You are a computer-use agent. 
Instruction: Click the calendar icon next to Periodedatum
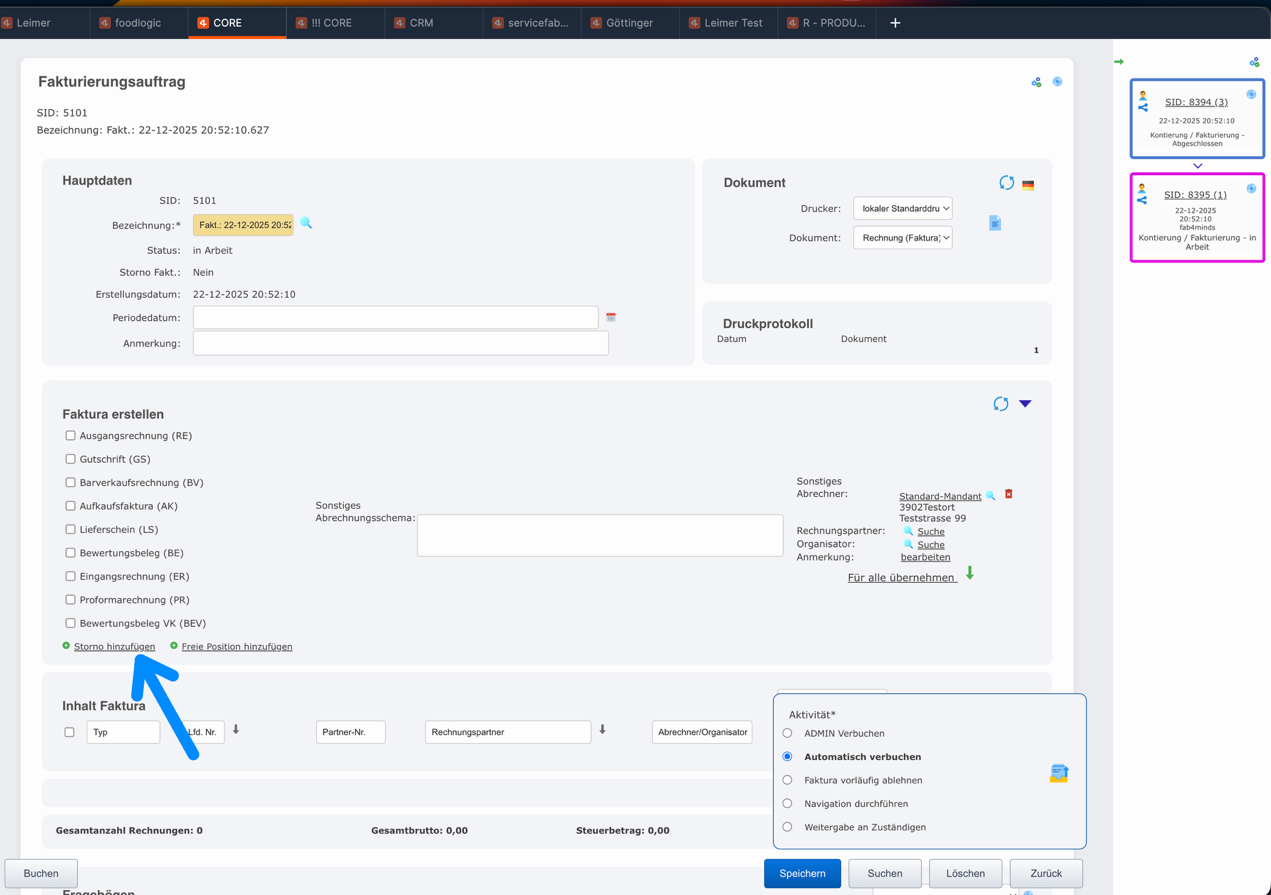click(x=611, y=317)
